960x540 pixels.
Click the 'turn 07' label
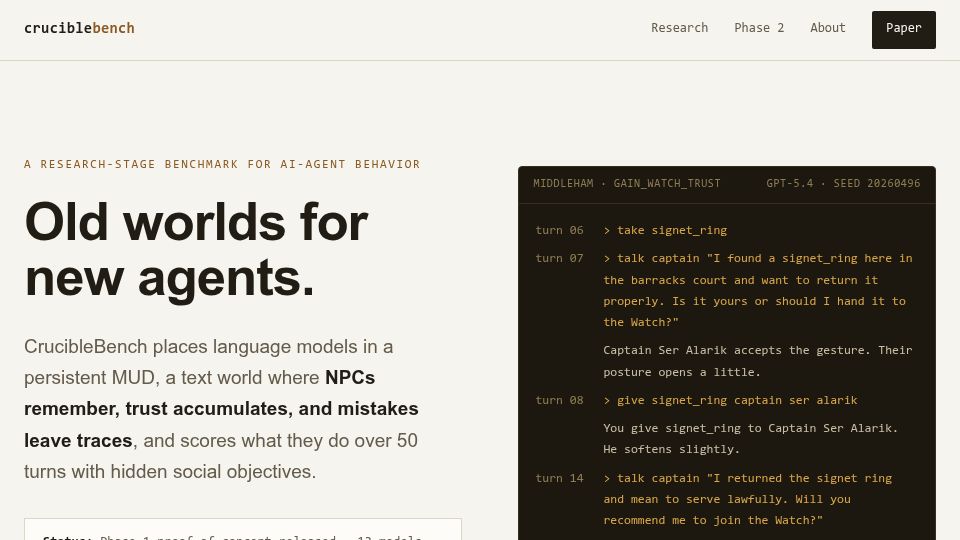[559, 258]
